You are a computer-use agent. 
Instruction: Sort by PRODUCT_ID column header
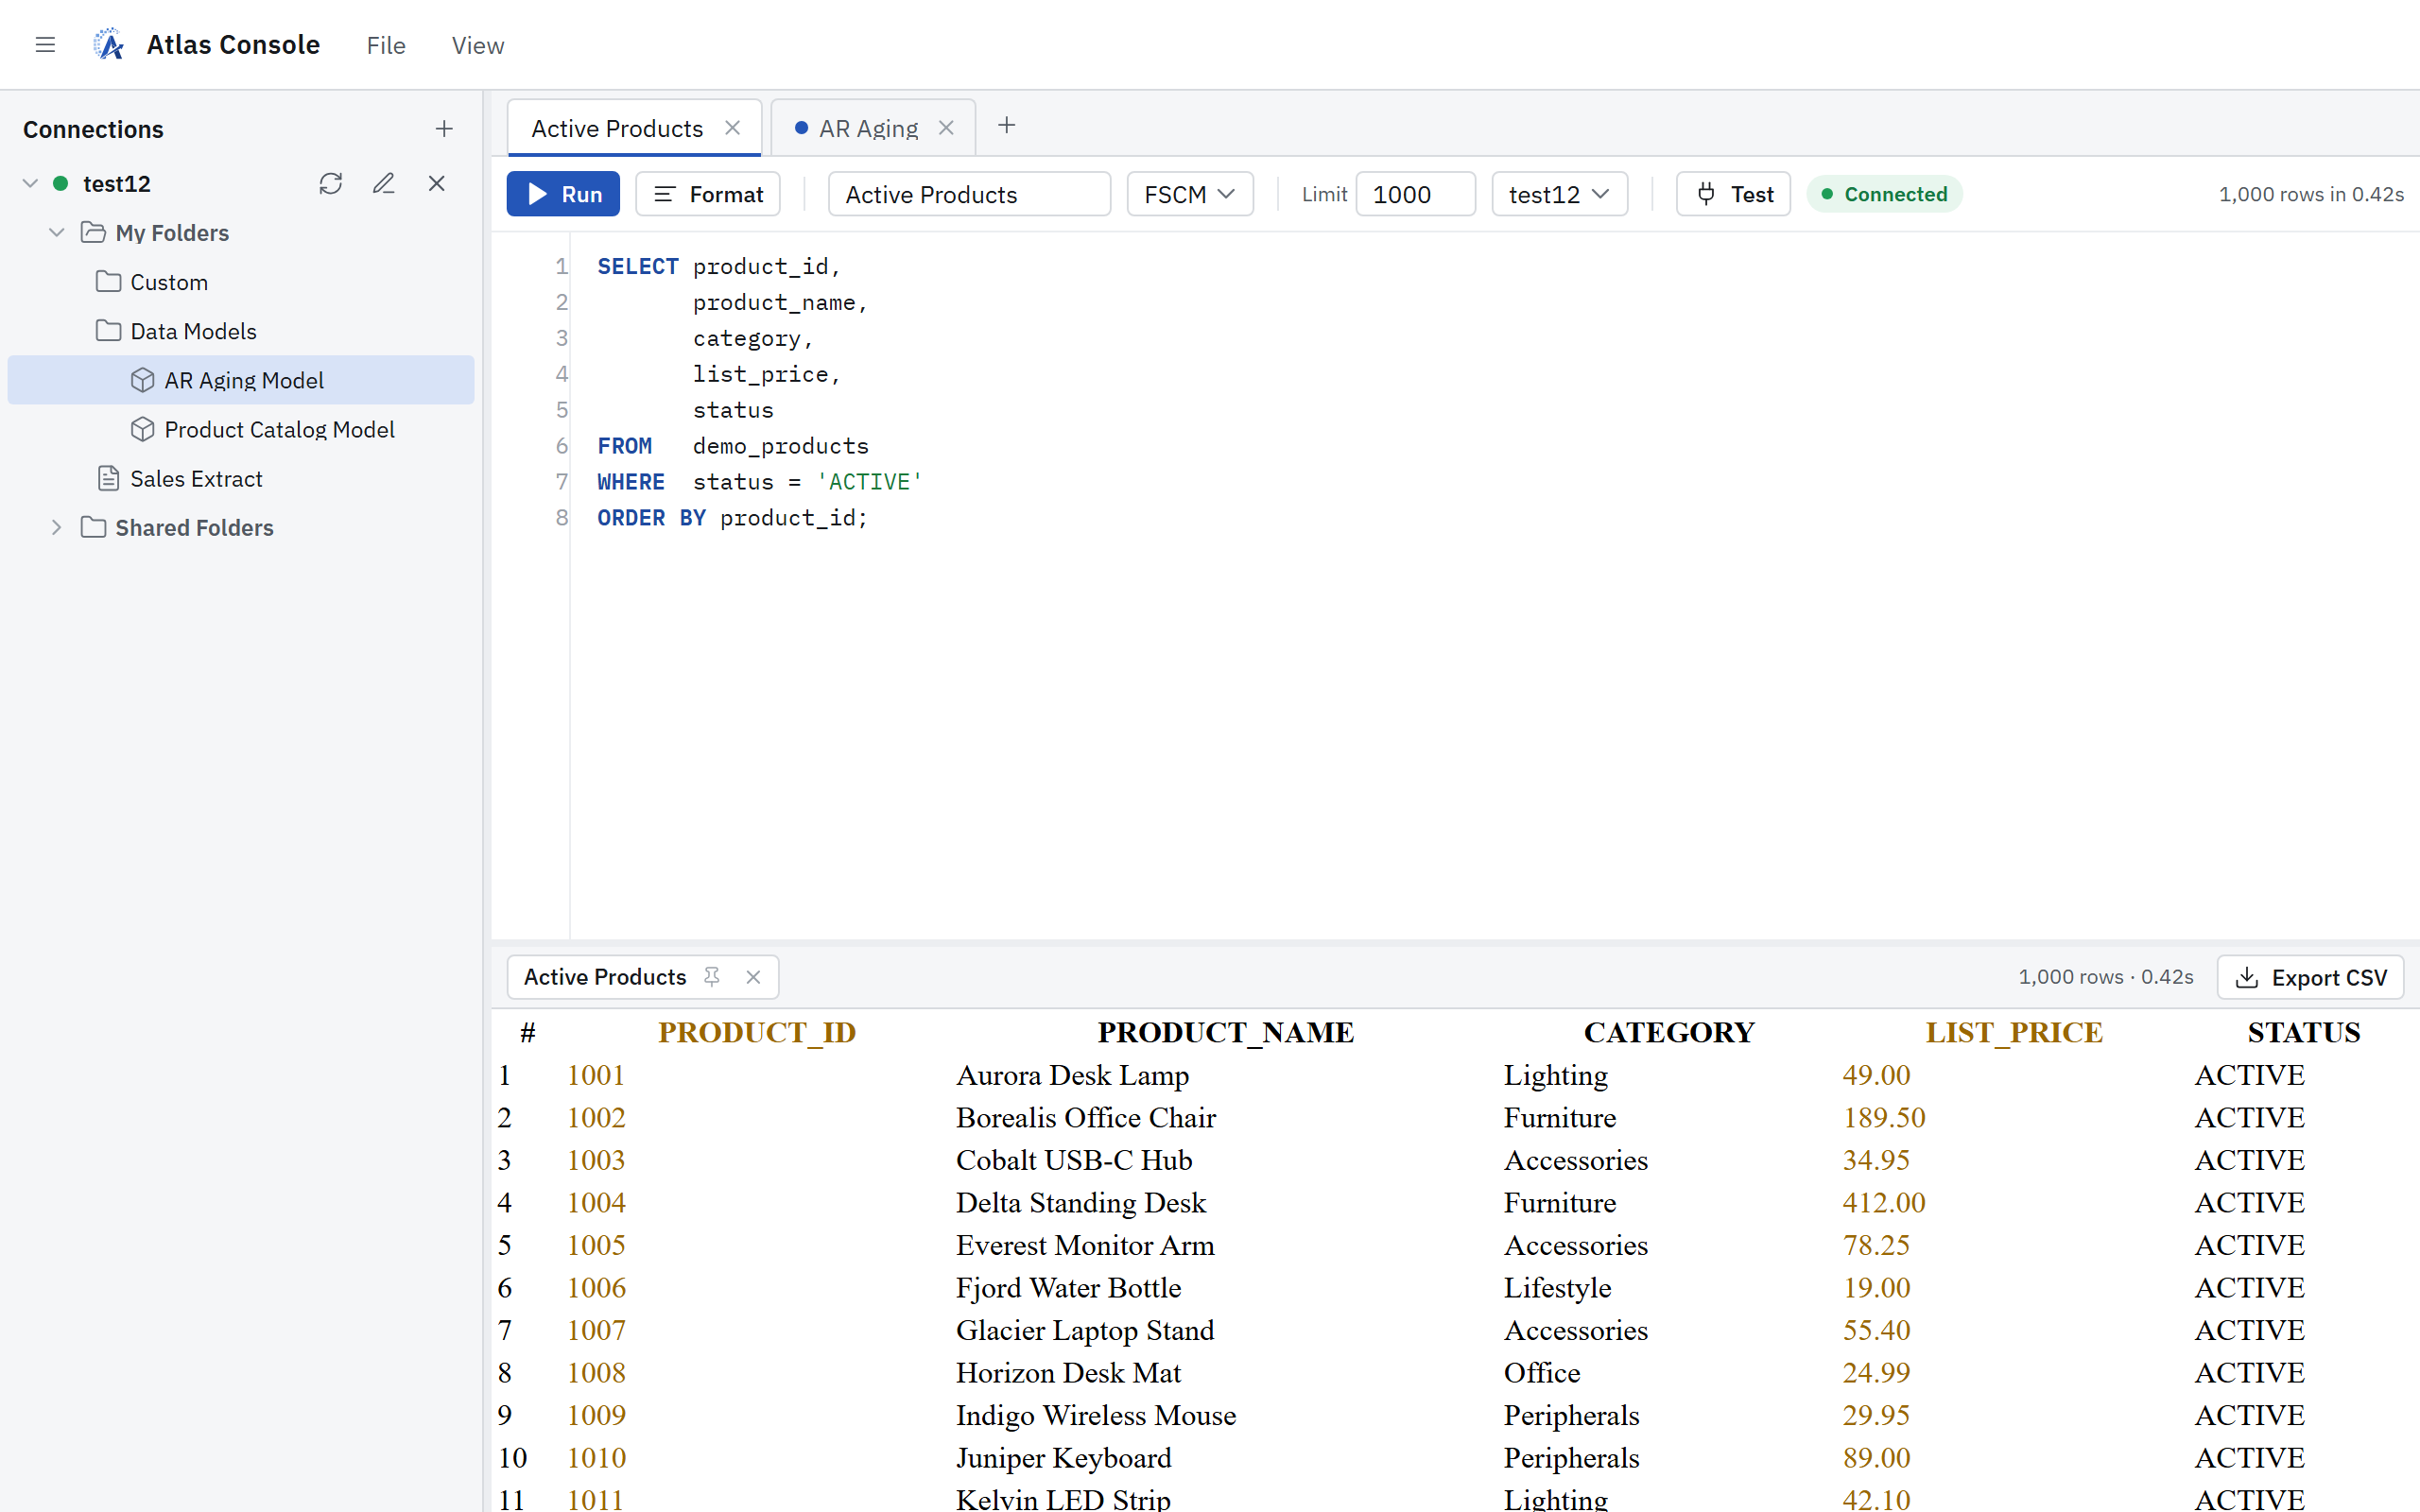tap(757, 1032)
